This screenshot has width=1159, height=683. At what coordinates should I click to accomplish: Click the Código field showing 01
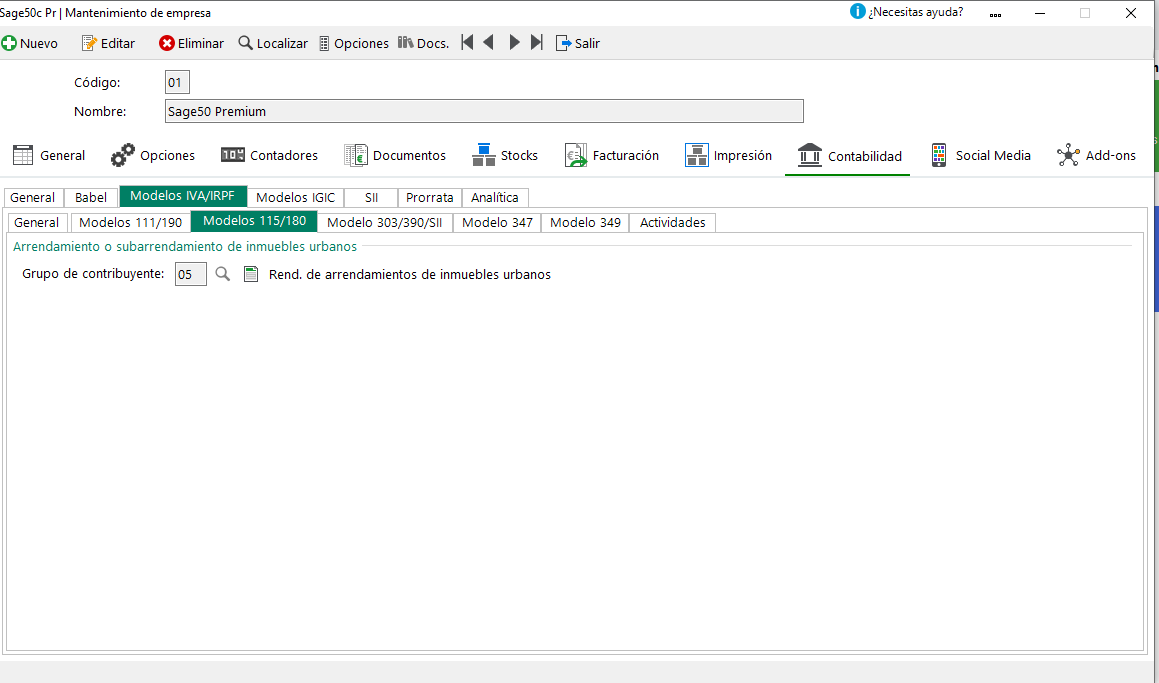click(x=177, y=82)
